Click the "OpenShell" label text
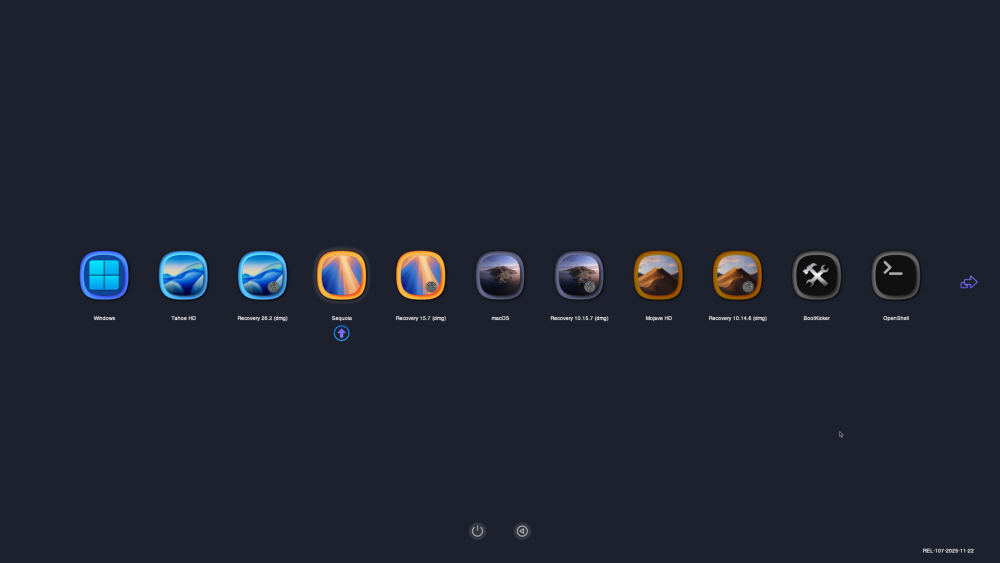 [x=895, y=318]
